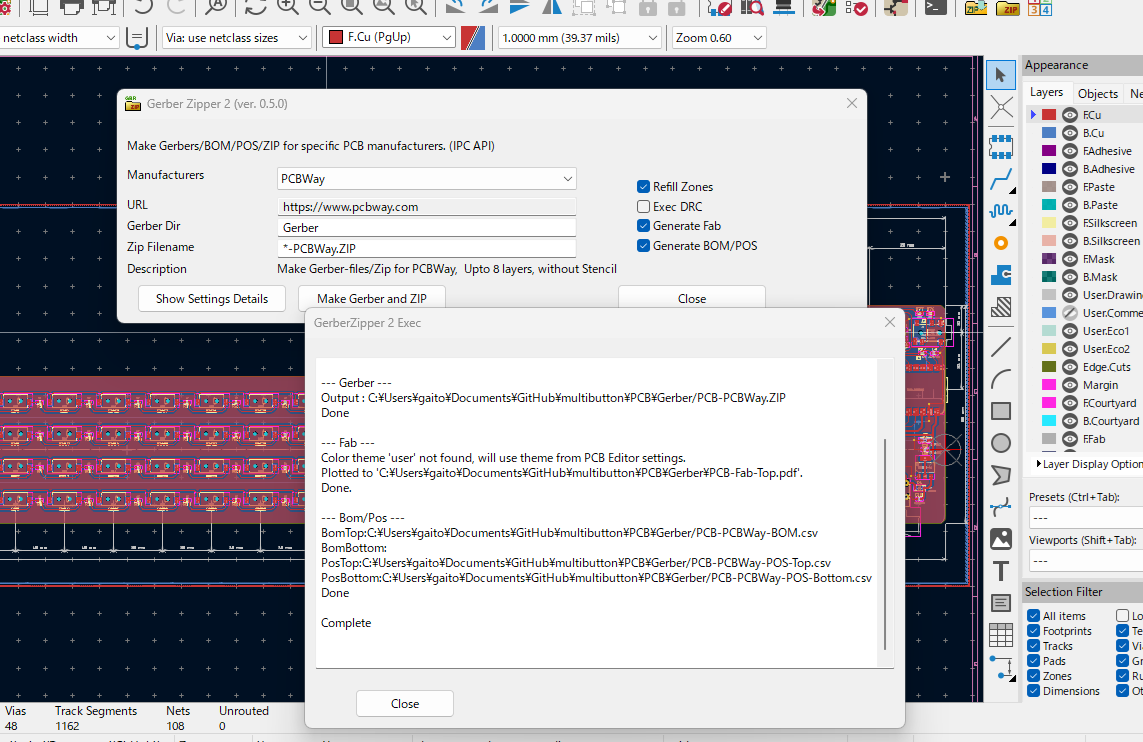Screen dimensions: 1143x742
Task: Choose the Draw Circle tool
Action: click(x=1001, y=443)
